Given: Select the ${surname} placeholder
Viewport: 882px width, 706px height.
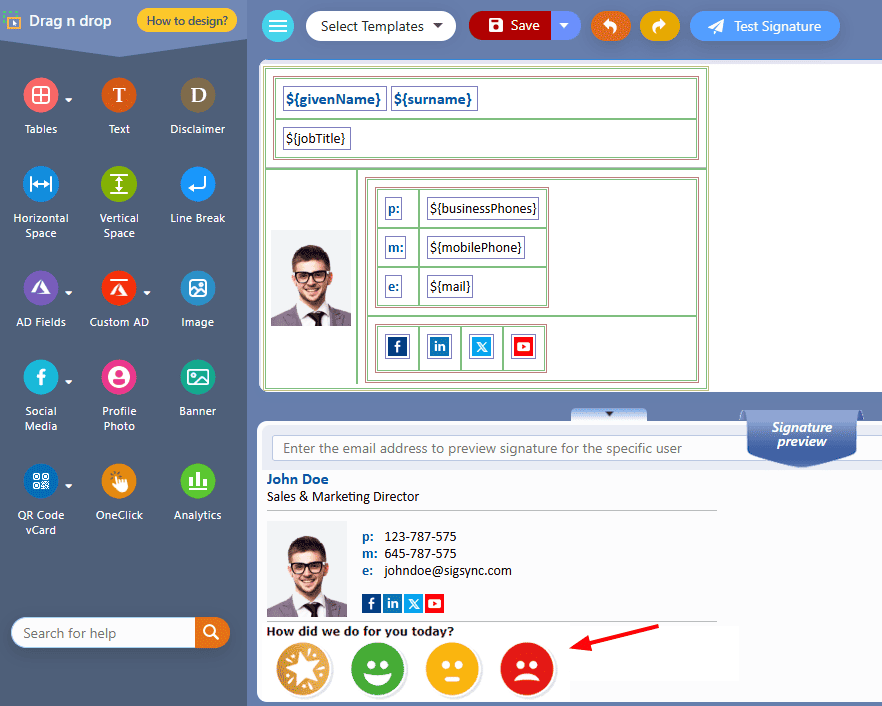Looking at the screenshot, I should pos(434,99).
